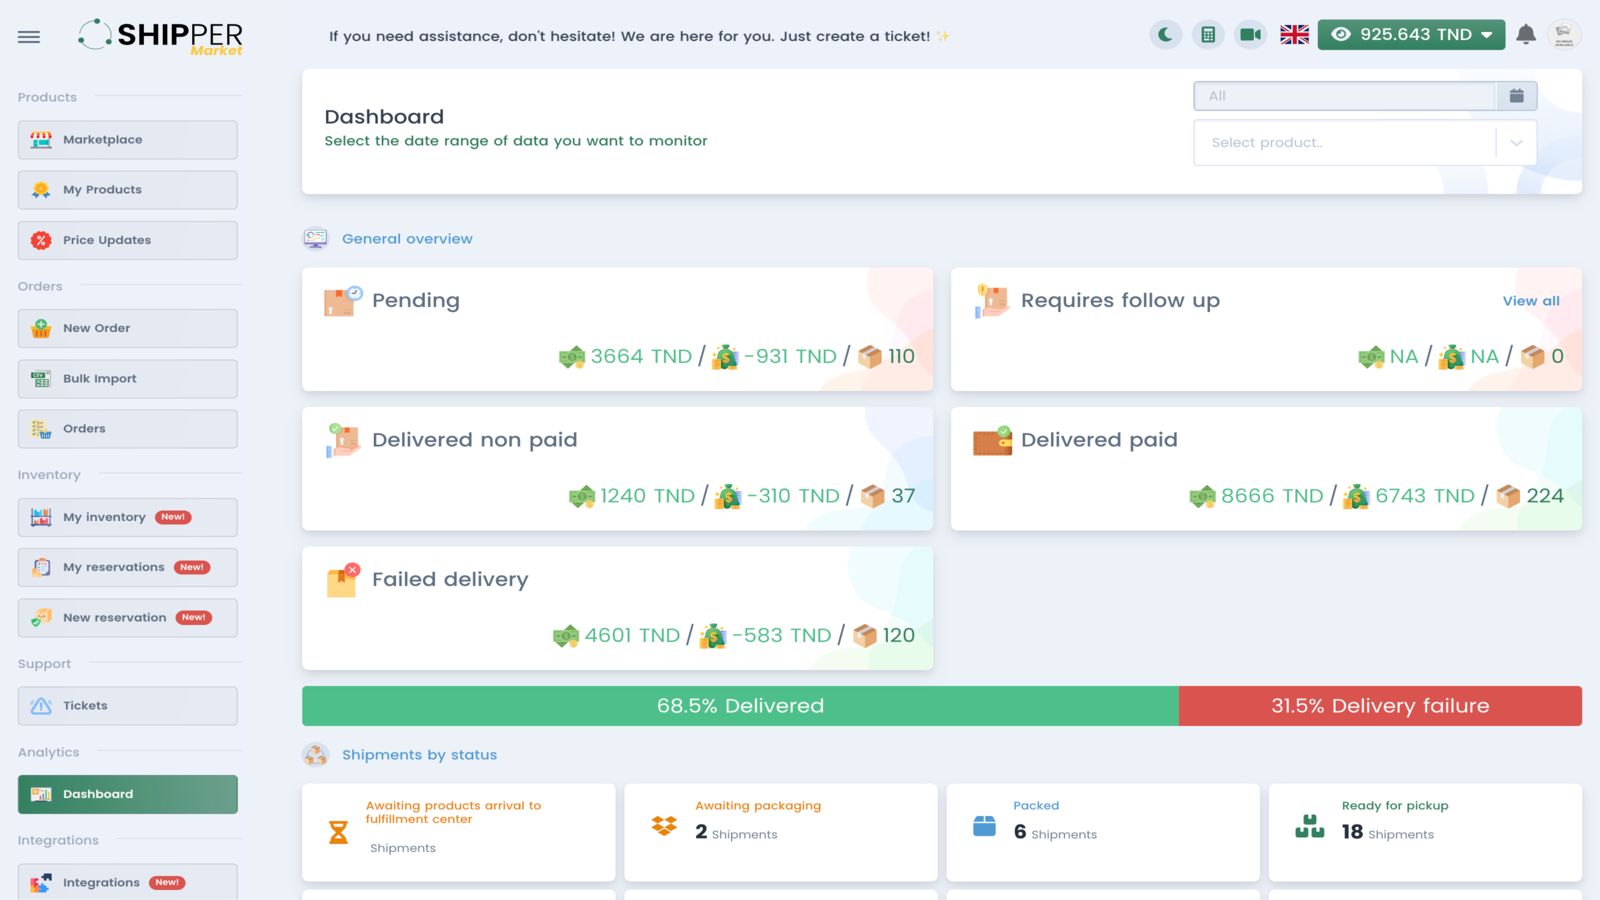This screenshot has width=1600, height=900.
Task: Expand the product dropdown chevron
Action: click(x=1516, y=143)
